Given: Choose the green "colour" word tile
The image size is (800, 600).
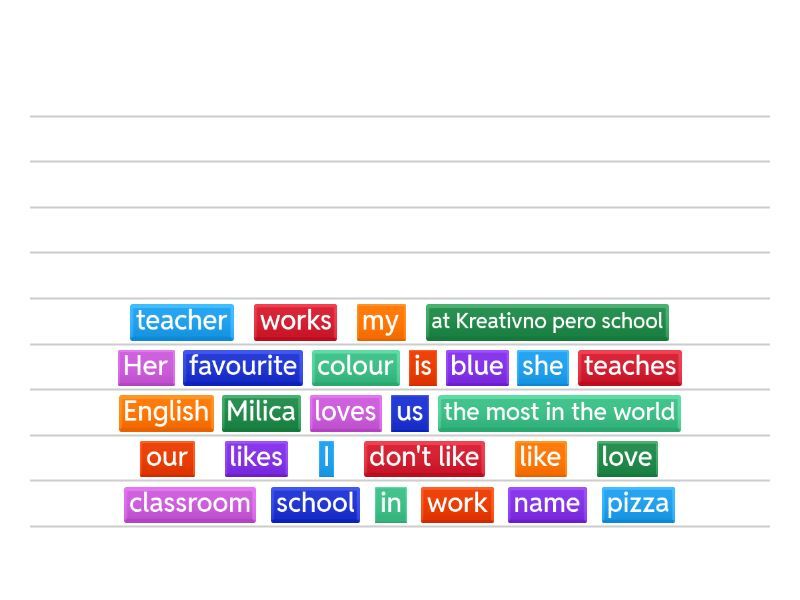Looking at the screenshot, I should point(355,366).
